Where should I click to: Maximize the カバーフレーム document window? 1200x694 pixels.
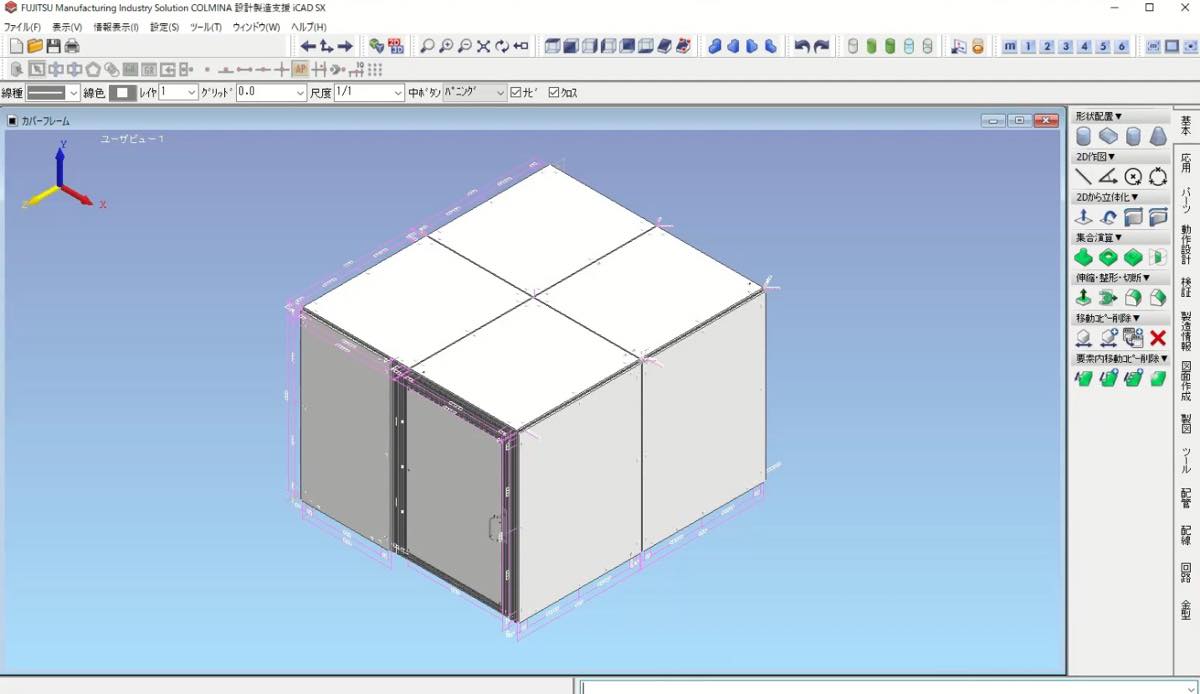click(1019, 120)
